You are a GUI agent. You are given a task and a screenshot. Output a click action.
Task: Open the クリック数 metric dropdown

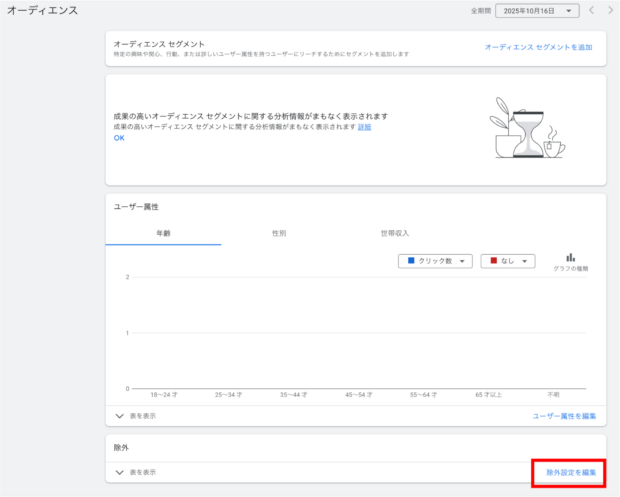pos(435,261)
